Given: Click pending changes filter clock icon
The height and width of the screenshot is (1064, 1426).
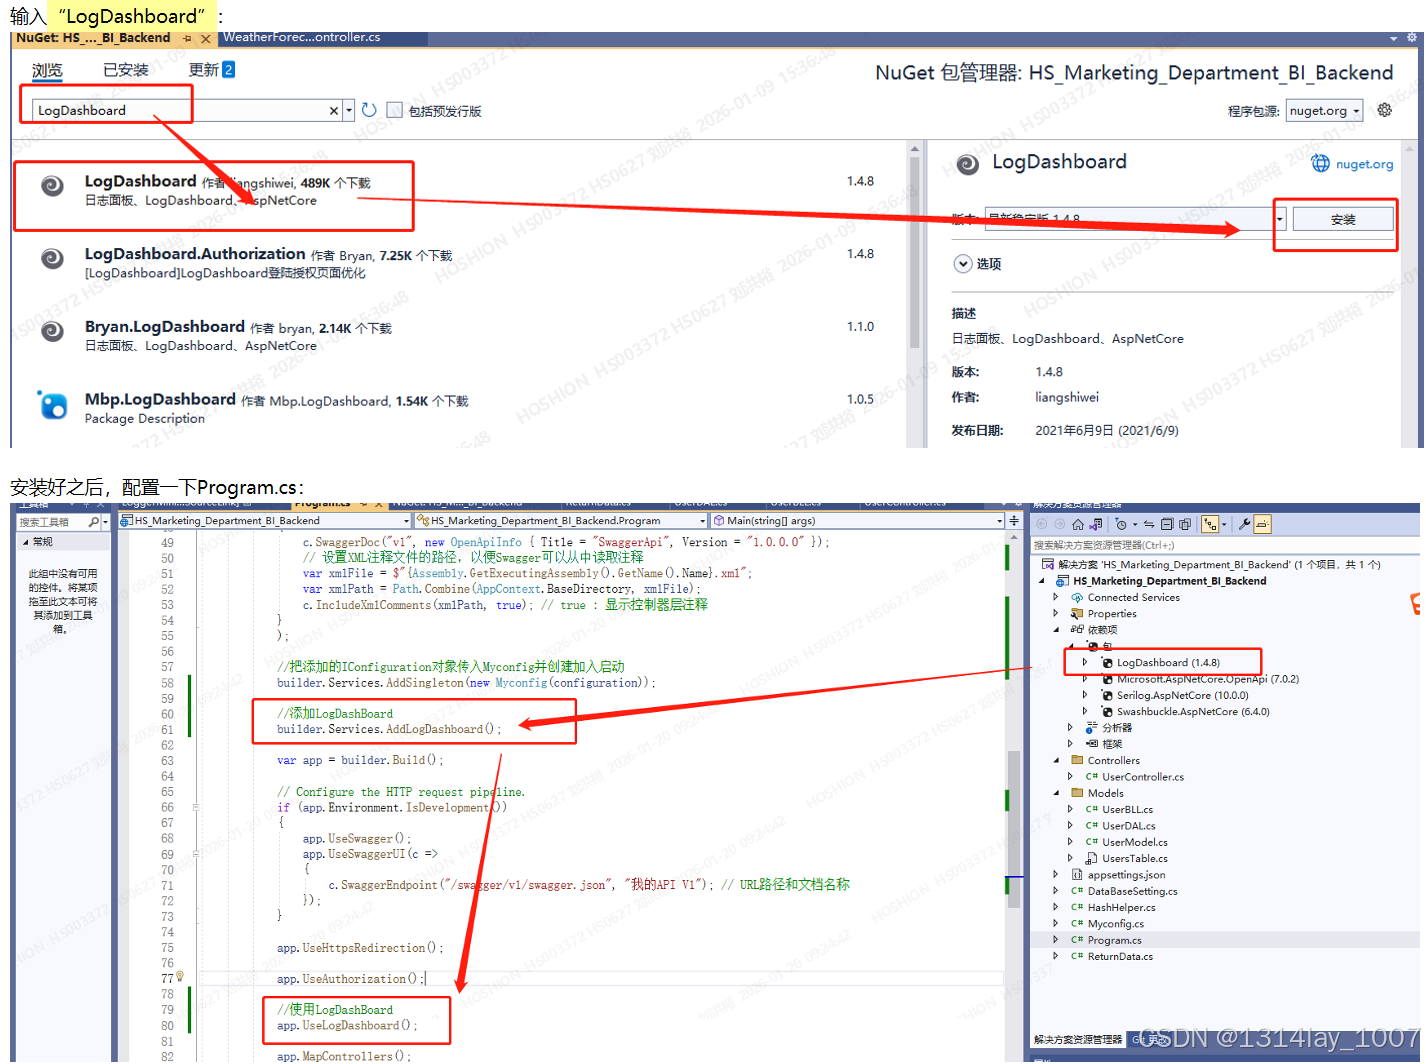Looking at the screenshot, I should 1120,524.
